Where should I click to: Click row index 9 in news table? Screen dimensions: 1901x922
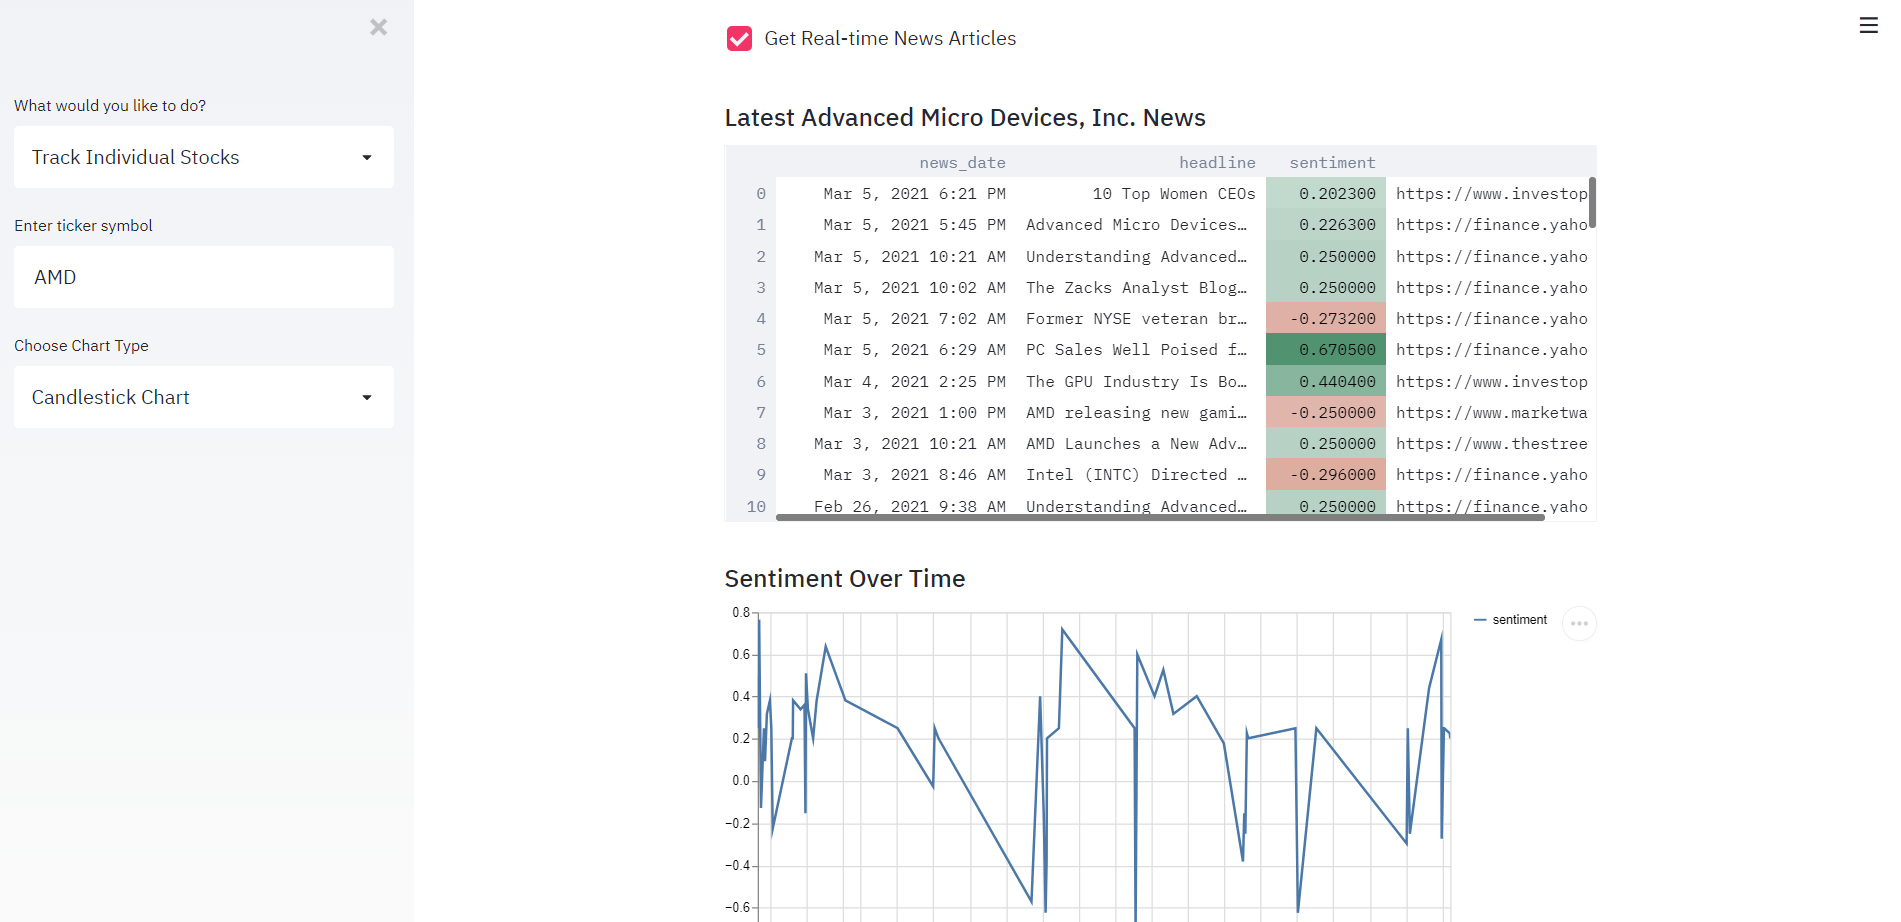751,475
